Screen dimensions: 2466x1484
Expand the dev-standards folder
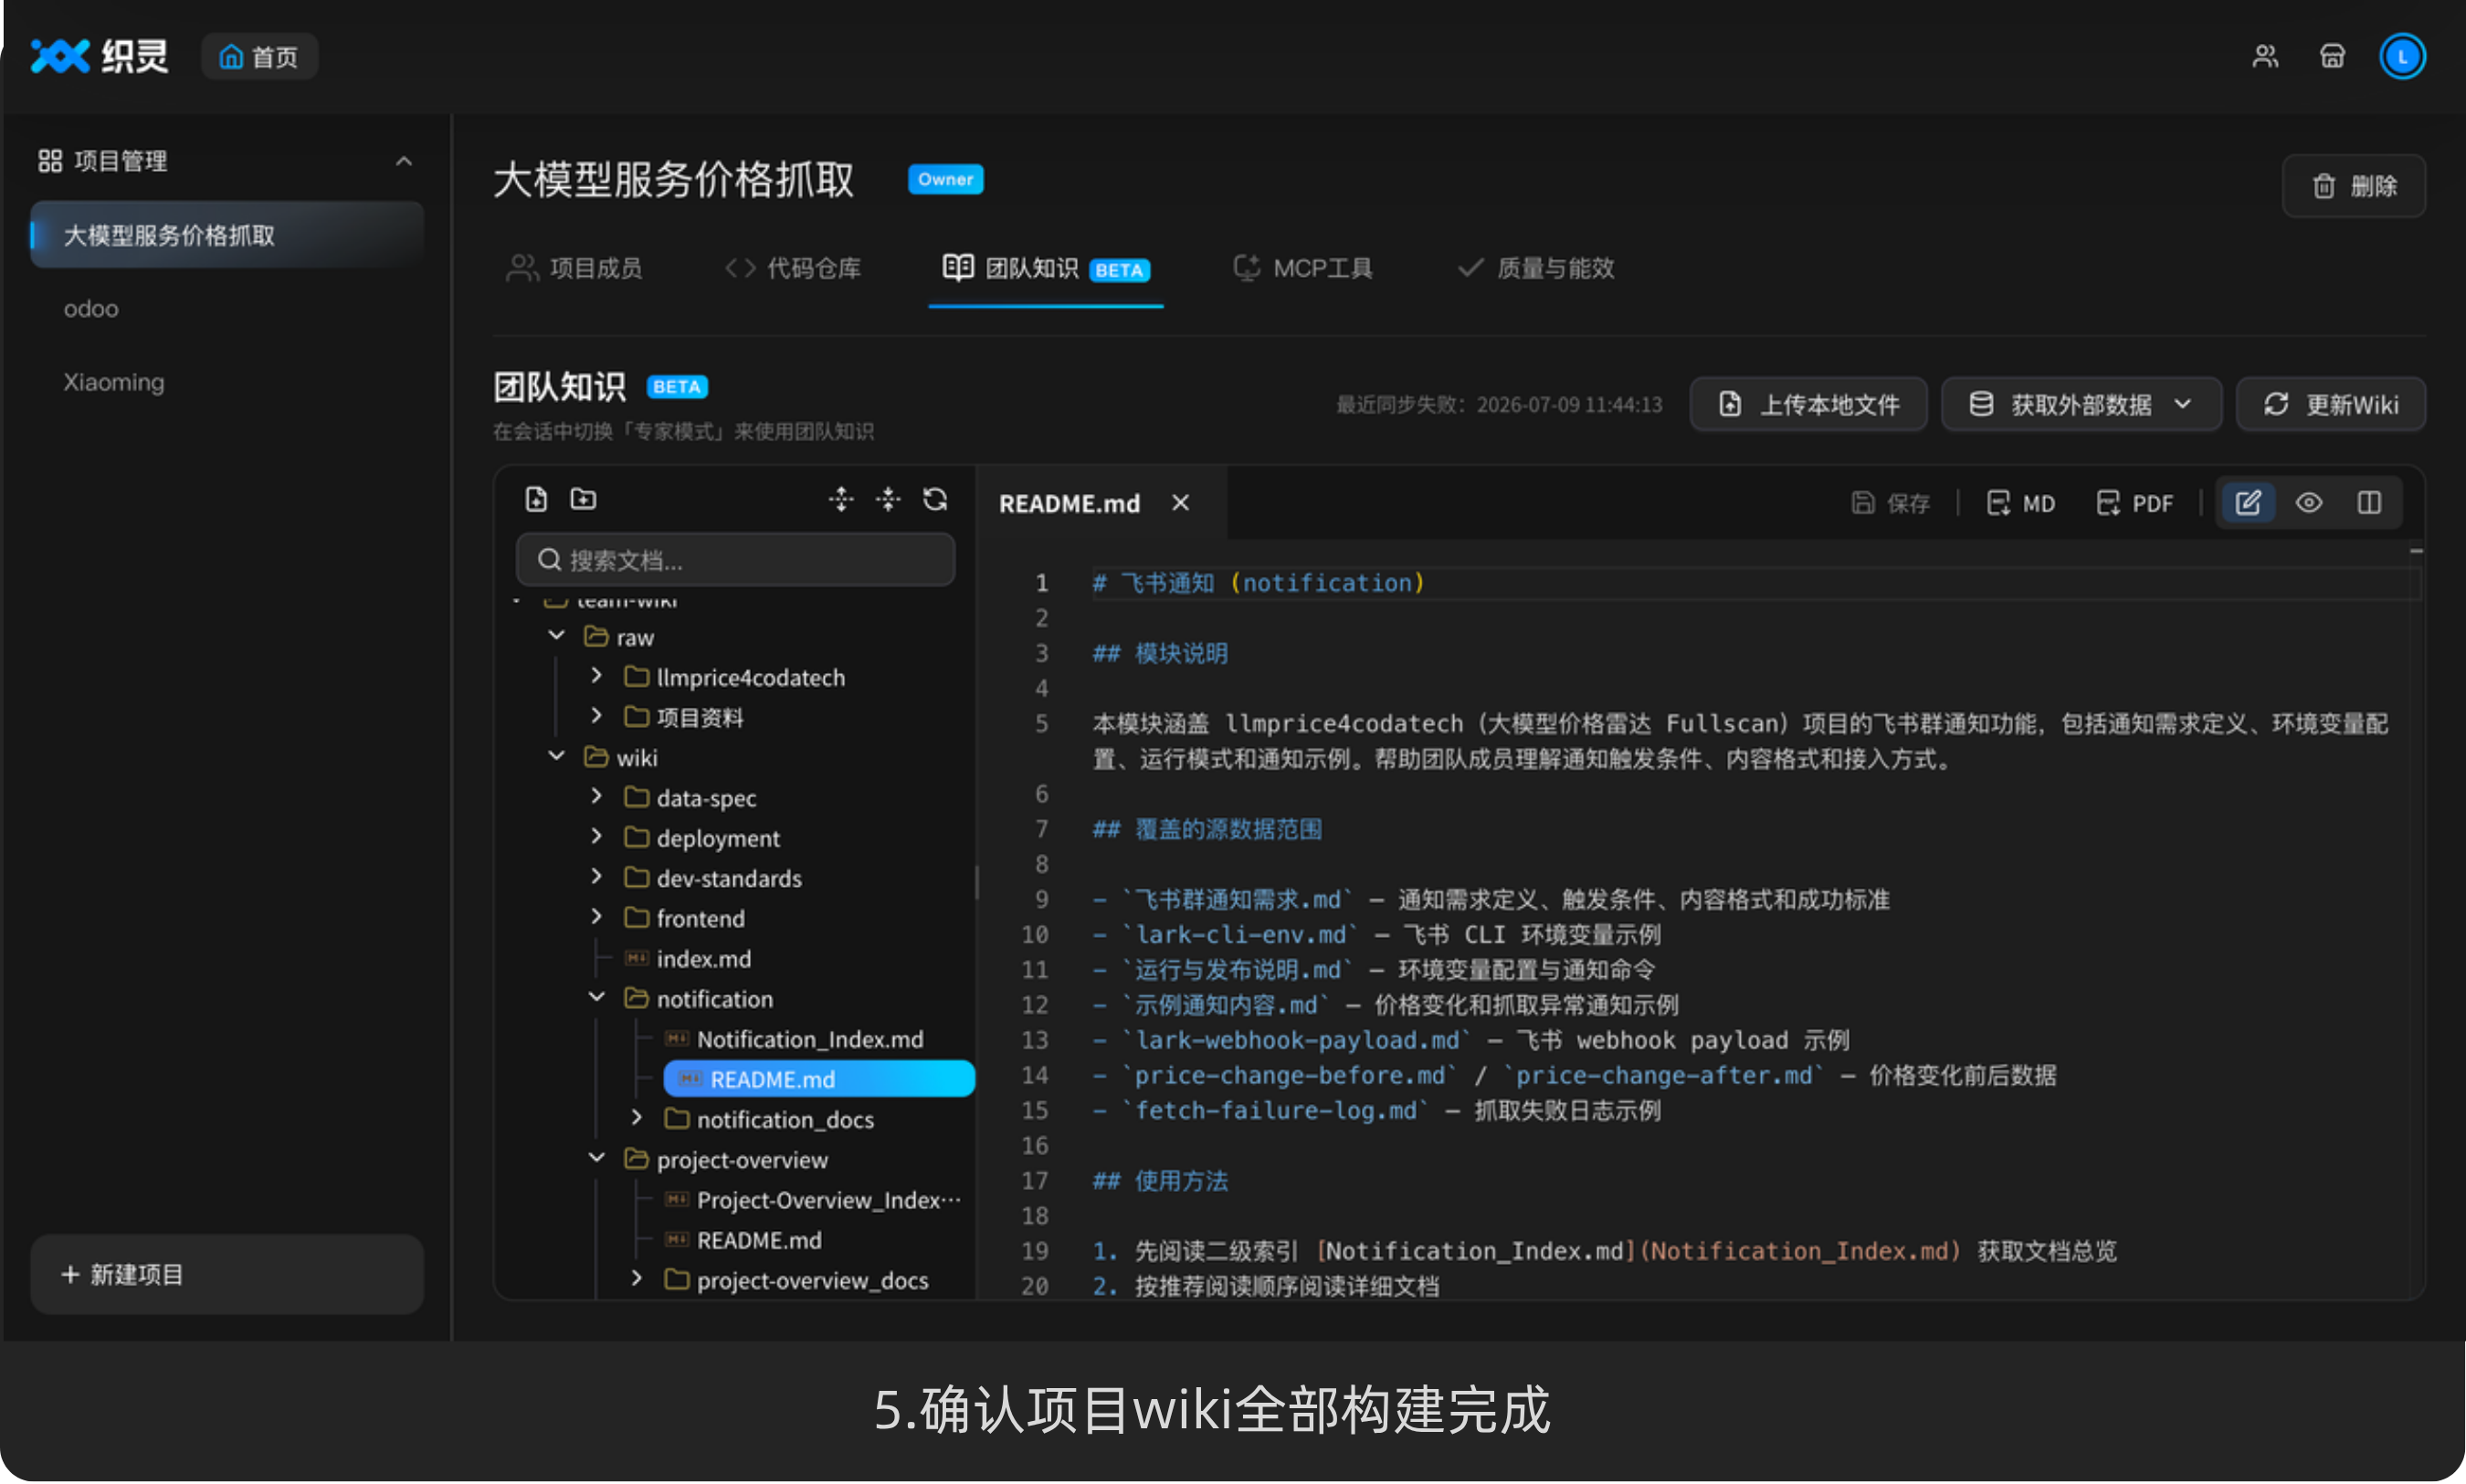point(597,876)
